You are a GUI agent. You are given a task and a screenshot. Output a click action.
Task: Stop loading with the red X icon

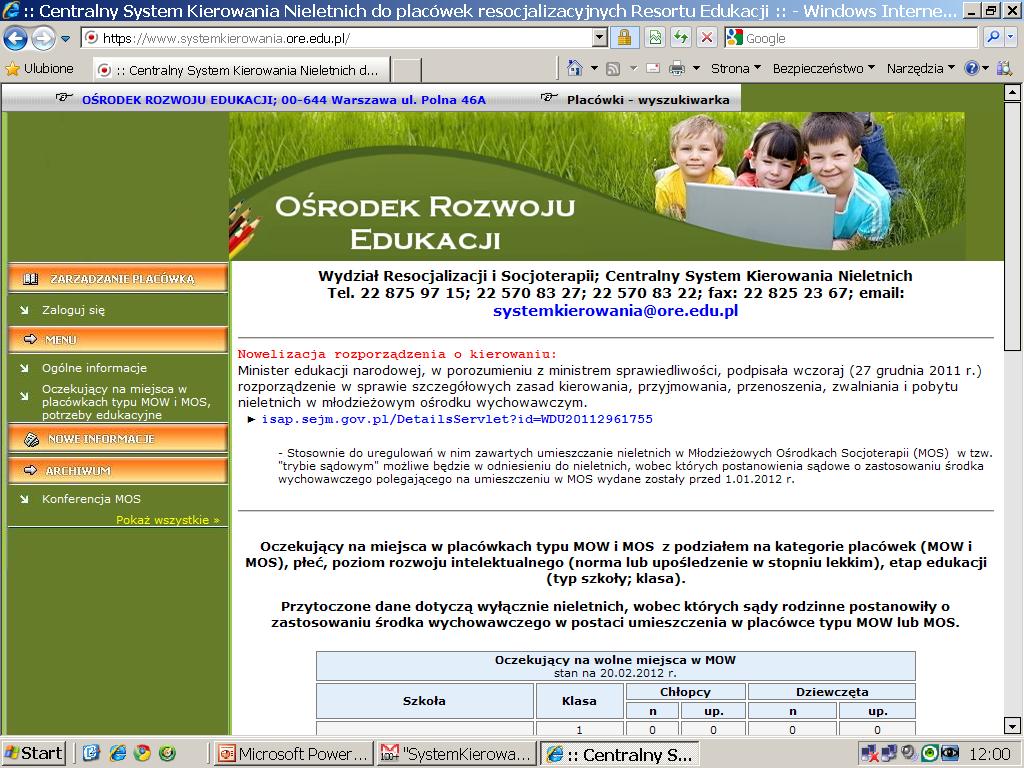[x=707, y=38]
